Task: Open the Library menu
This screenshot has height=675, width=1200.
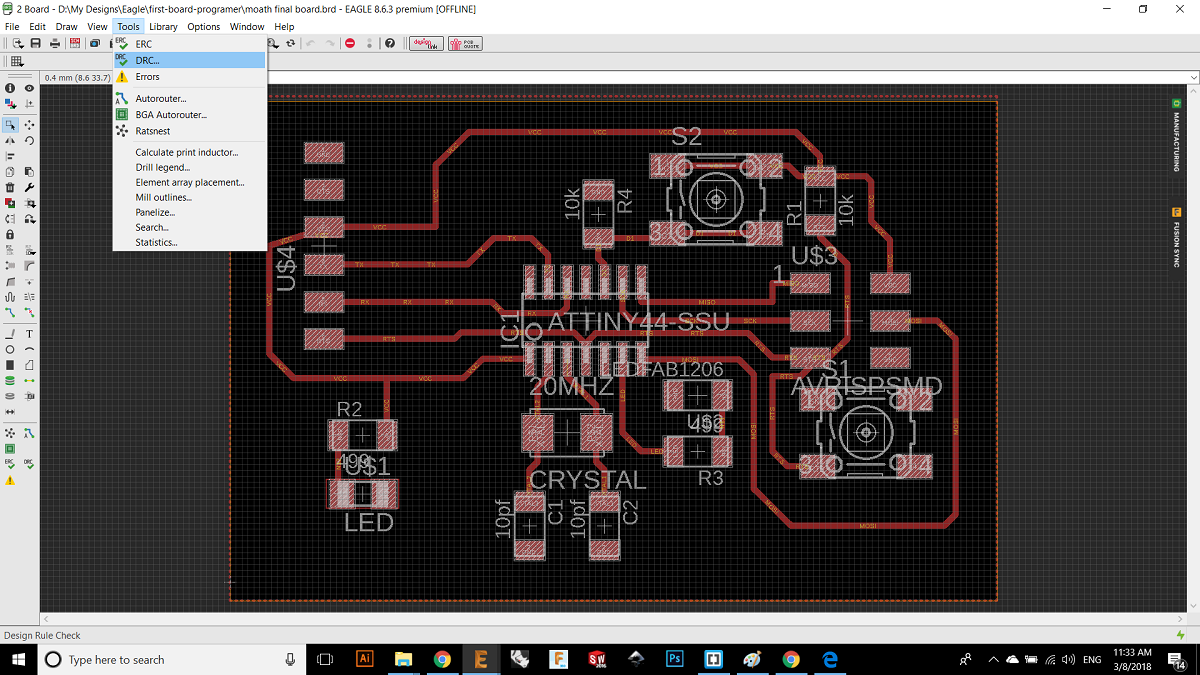Action: click(163, 27)
